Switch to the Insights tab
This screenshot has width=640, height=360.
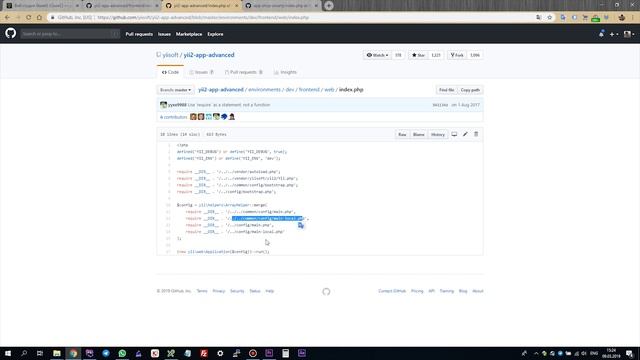click(x=285, y=72)
